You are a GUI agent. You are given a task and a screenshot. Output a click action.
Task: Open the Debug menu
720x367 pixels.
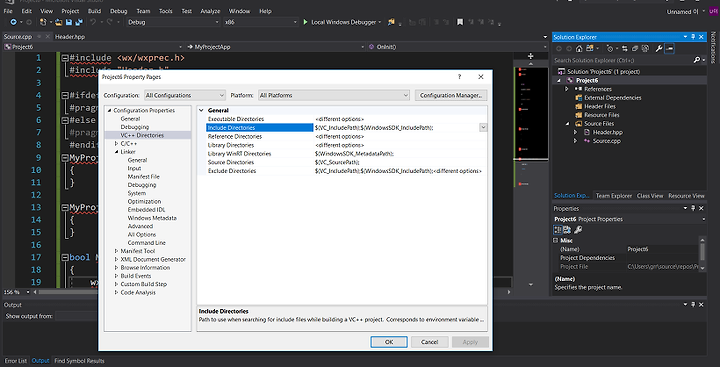tap(118, 11)
